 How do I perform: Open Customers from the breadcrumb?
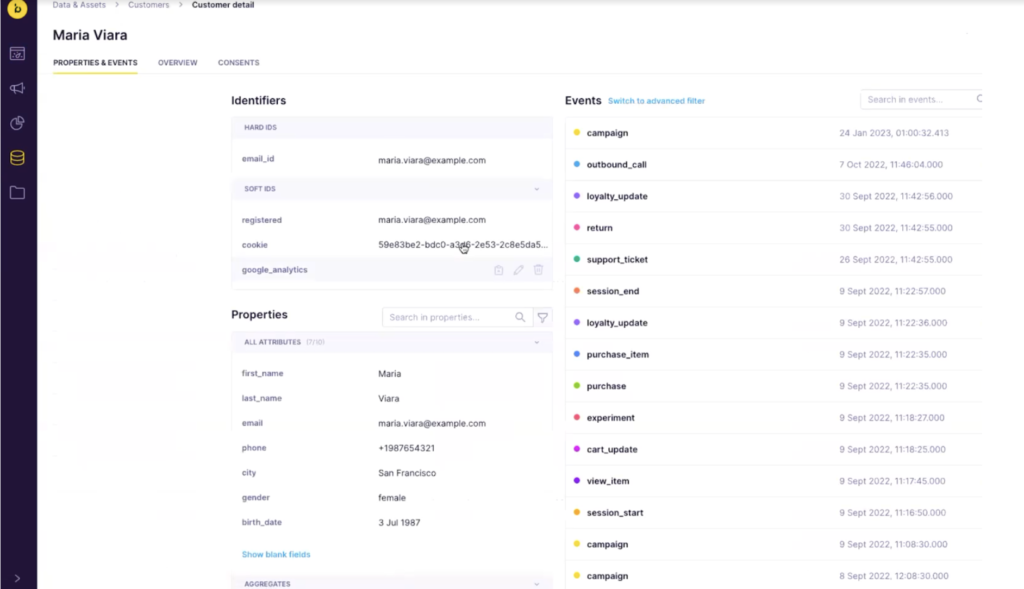[148, 4]
